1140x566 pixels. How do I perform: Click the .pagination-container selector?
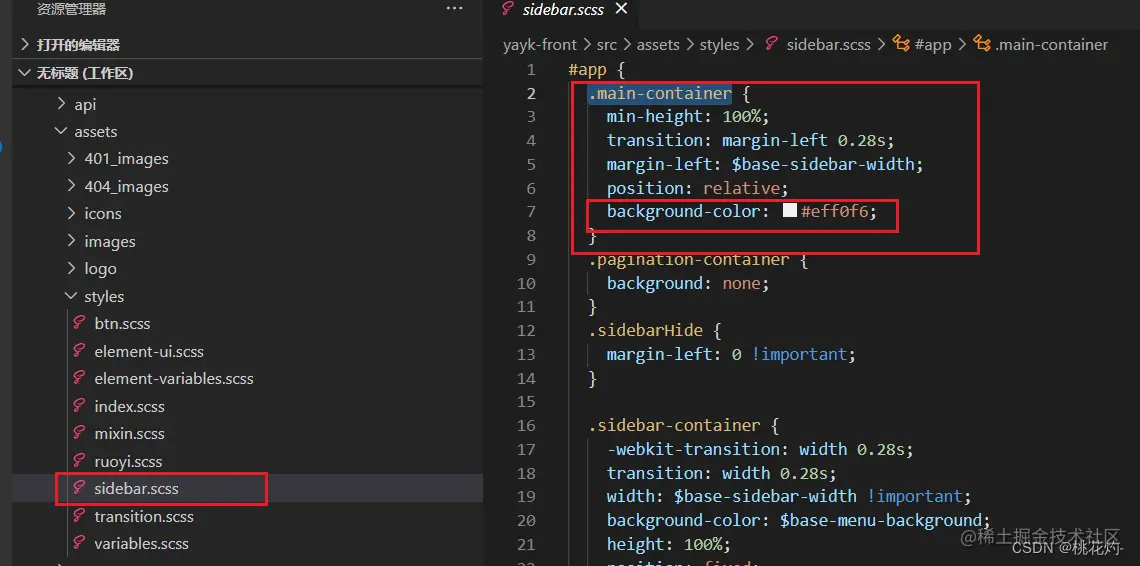(688, 259)
